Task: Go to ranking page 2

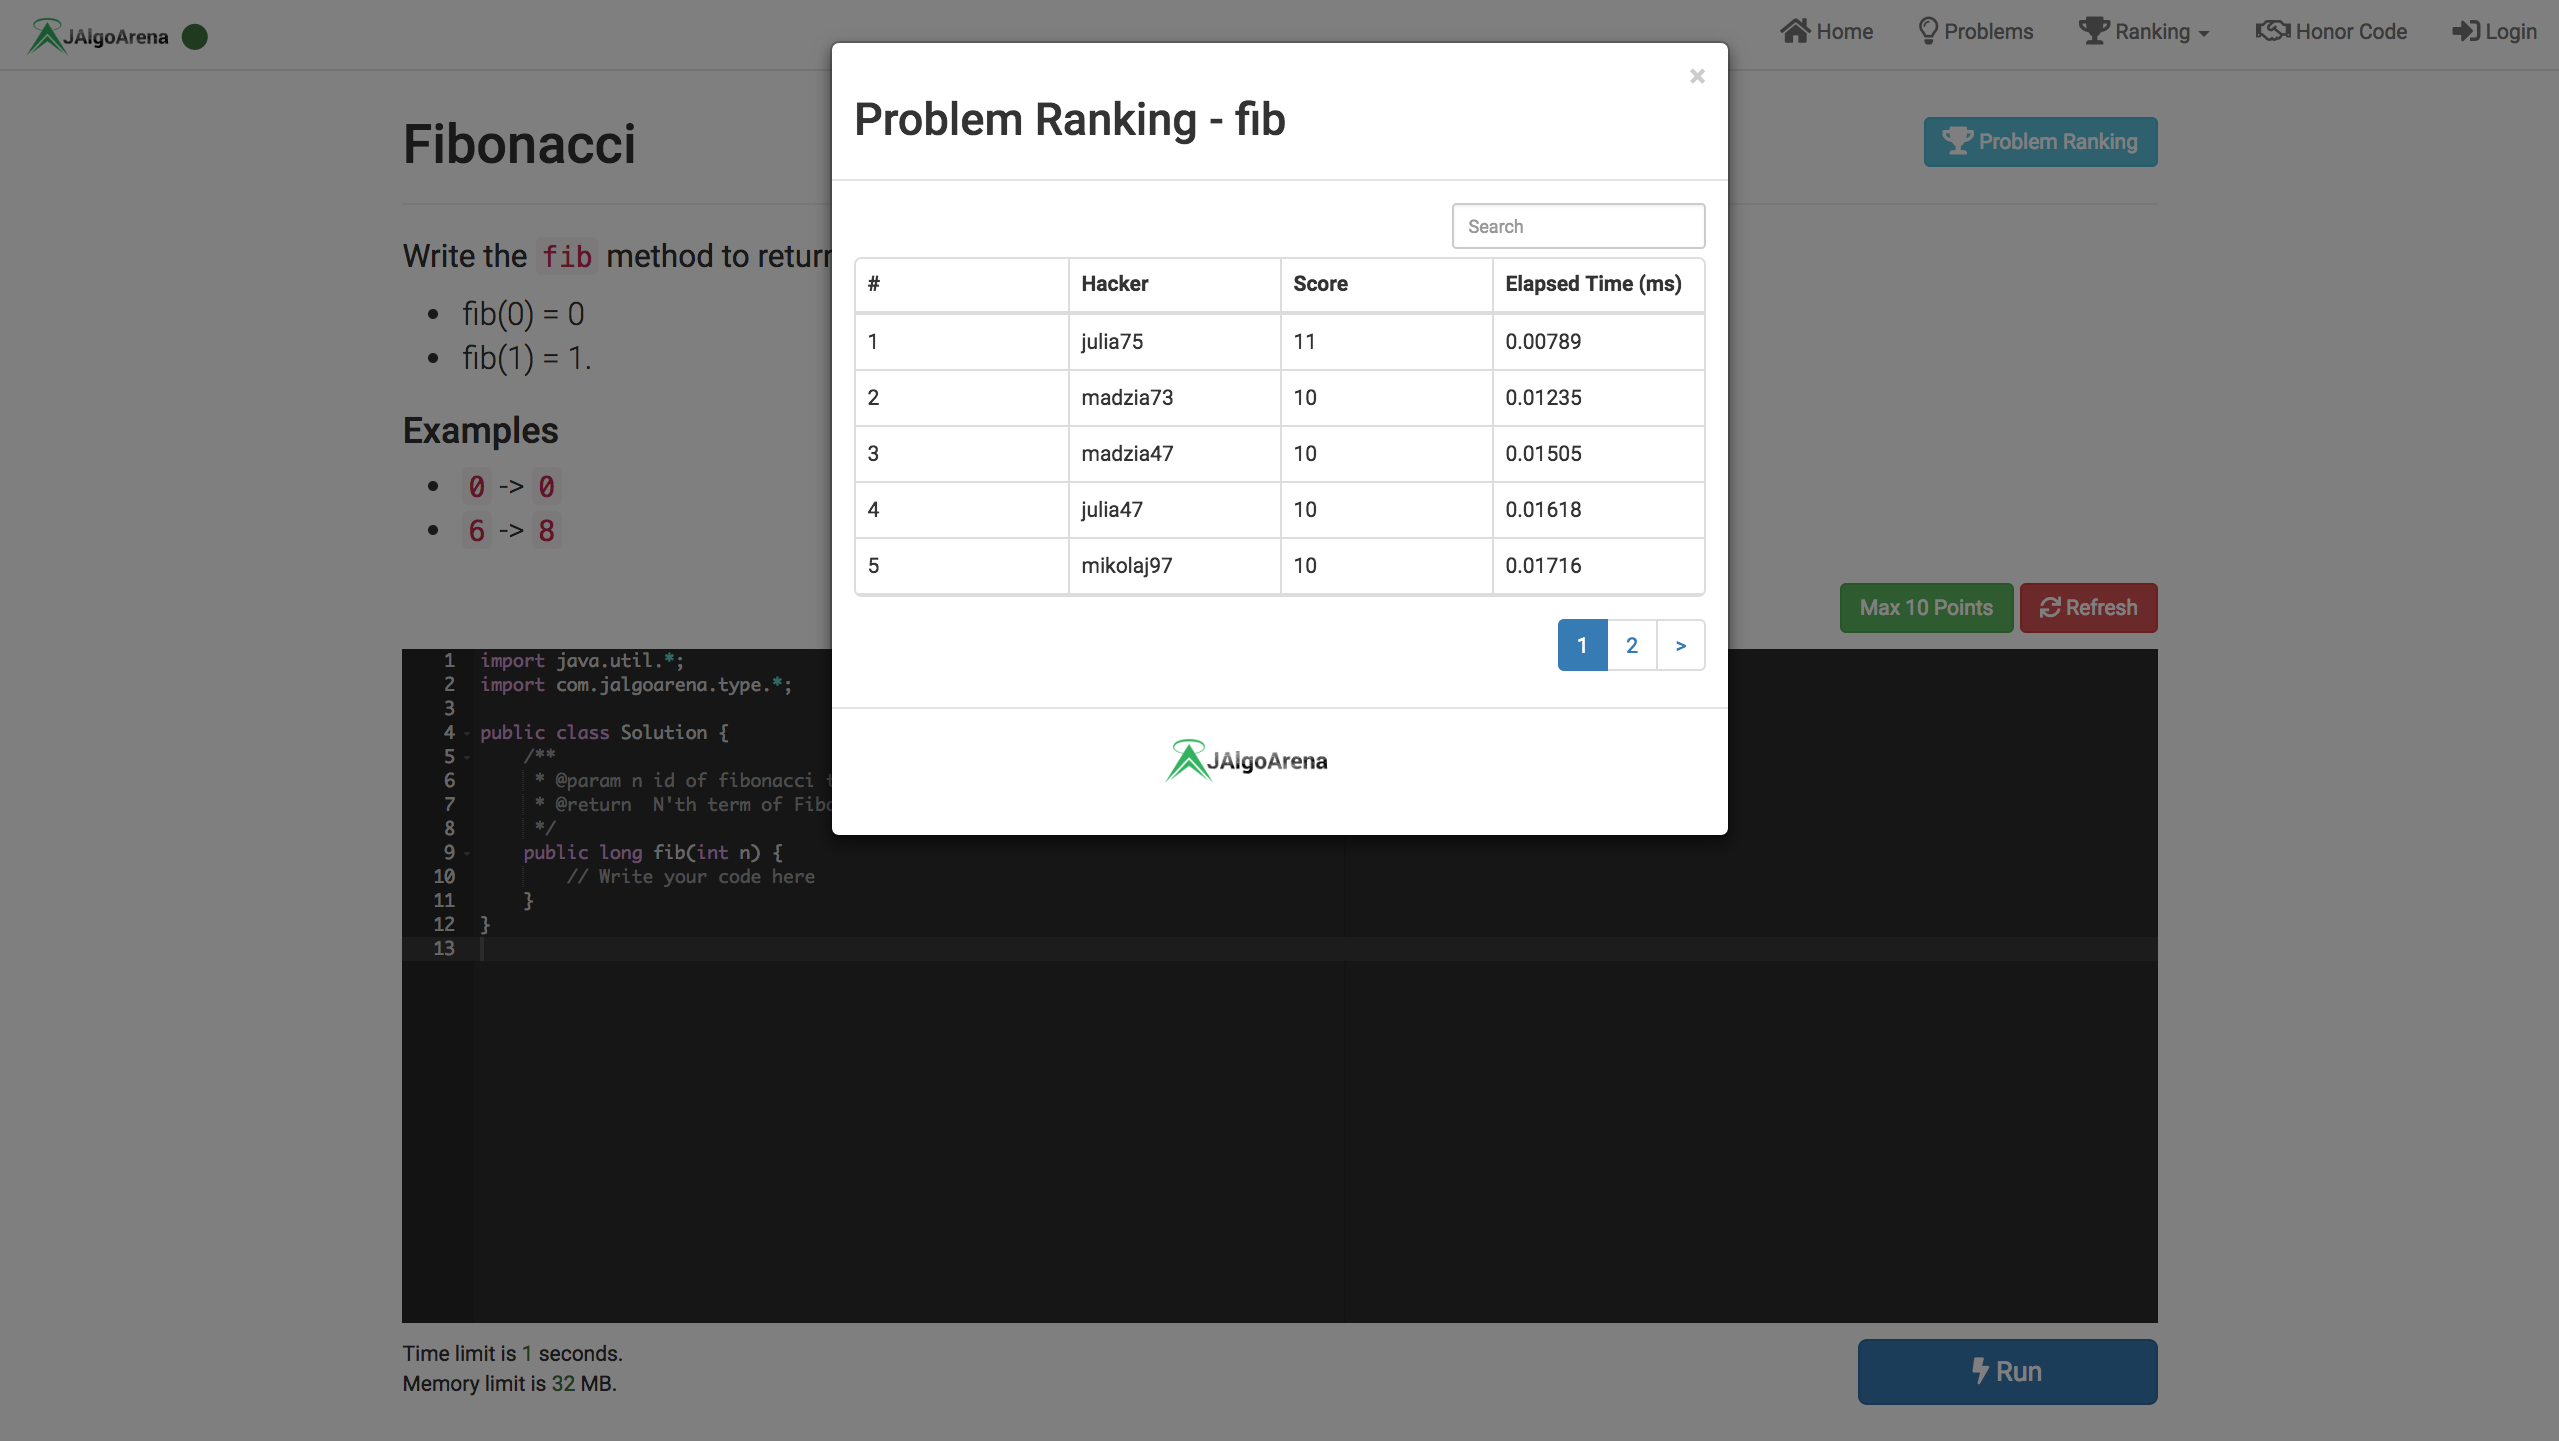Action: tap(1631, 645)
